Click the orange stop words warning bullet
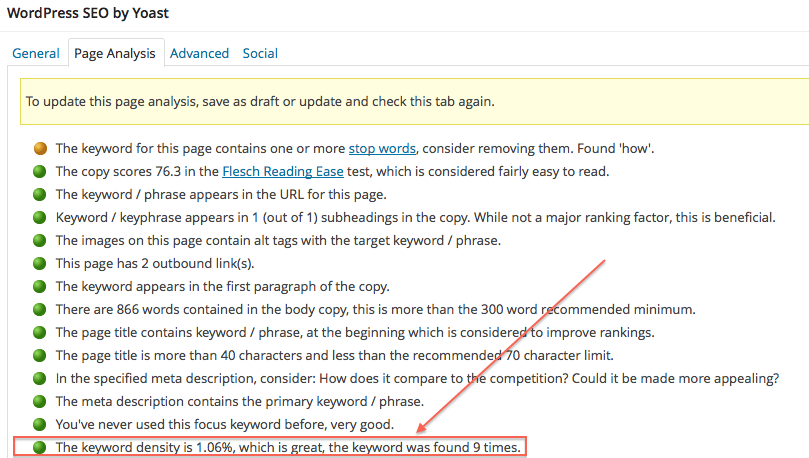Screen dimensions: 809x458 tap(40, 149)
